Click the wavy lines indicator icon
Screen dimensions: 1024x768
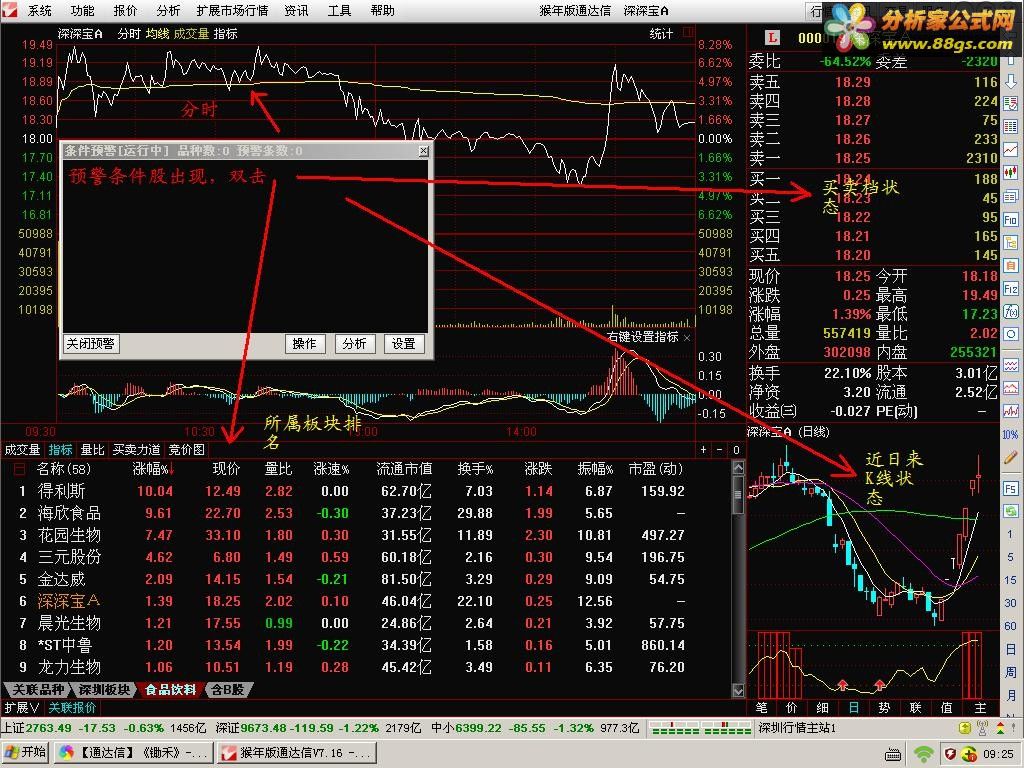click(1010, 364)
